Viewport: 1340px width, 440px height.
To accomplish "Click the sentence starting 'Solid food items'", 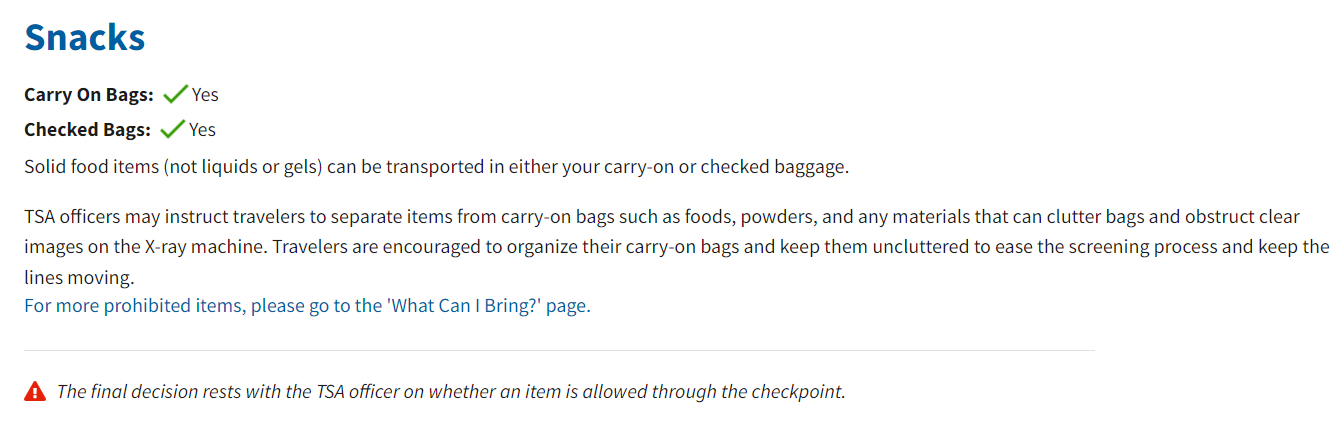I will click(x=436, y=166).
